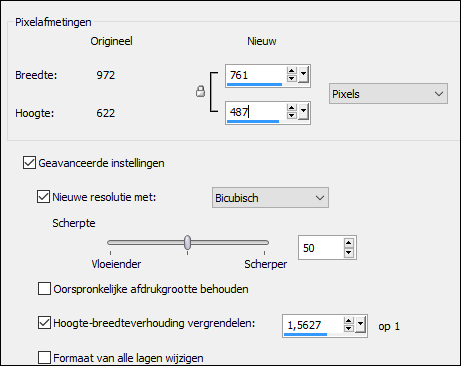This screenshot has height=366, width=461.
Task: Open the Bicubisch resampling dropdown
Action: 270,198
